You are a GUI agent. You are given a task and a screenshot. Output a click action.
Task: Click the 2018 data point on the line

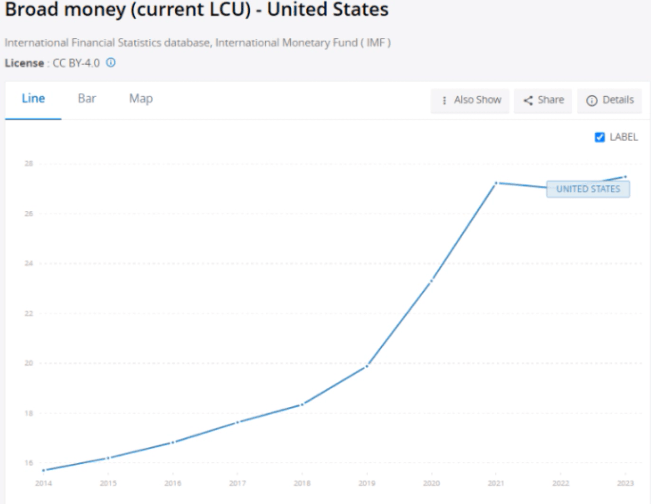point(302,404)
